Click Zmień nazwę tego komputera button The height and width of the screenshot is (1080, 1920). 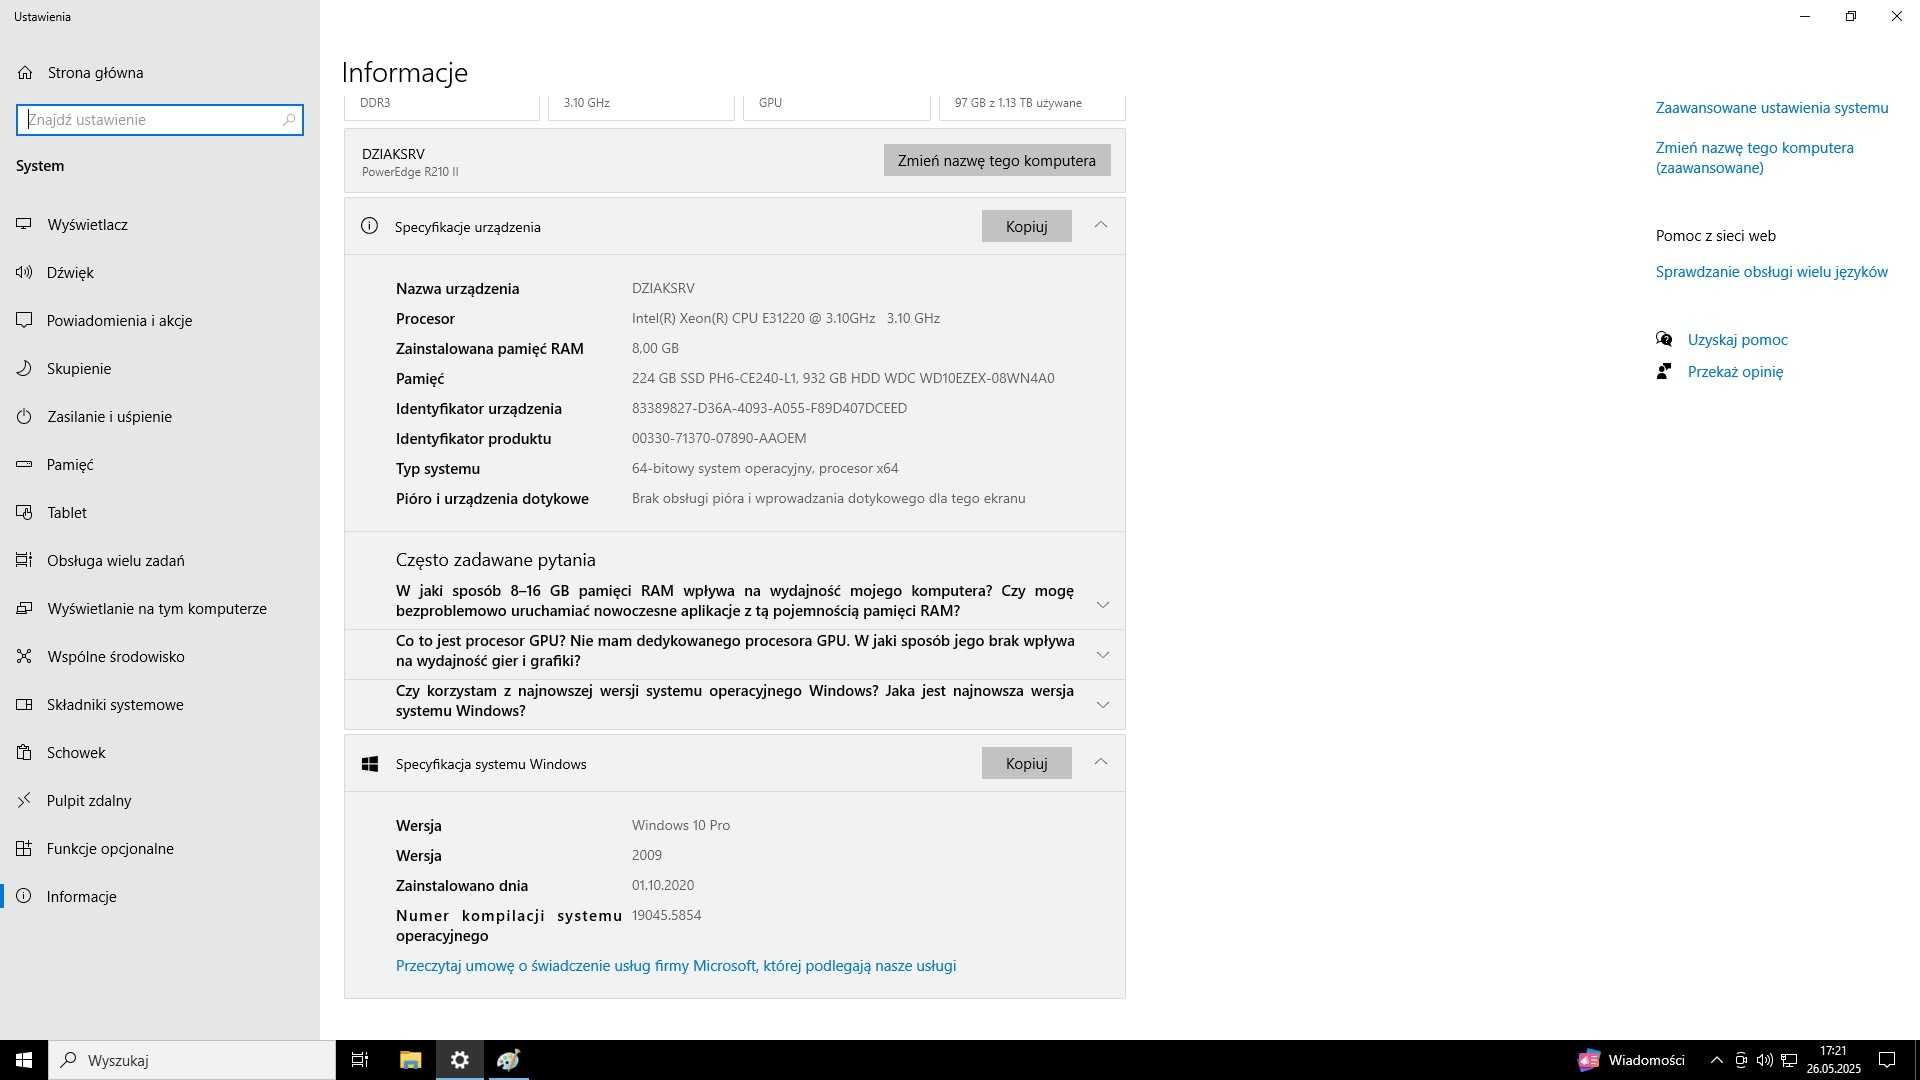coord(997,160)
